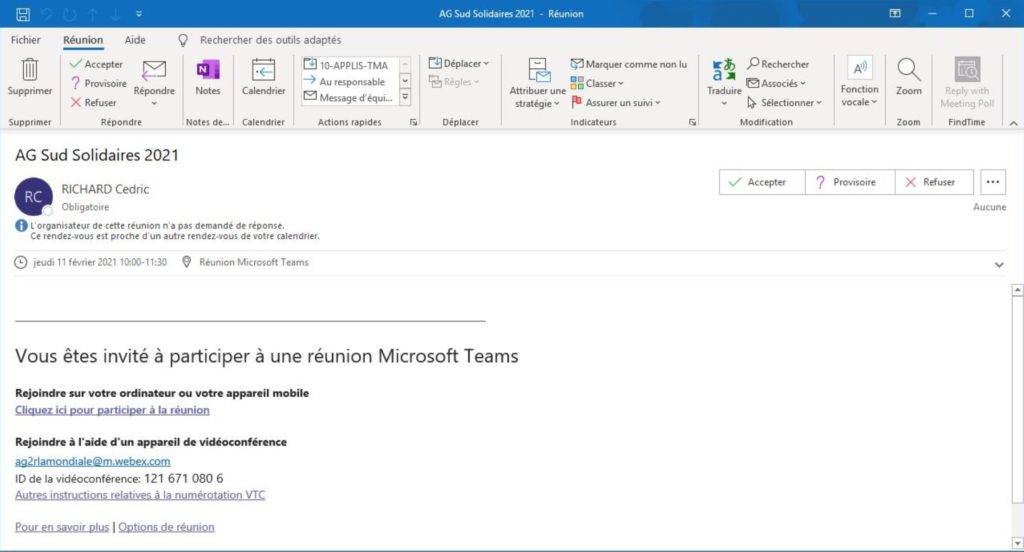Screen dimensions: 1024x552
Task: Click the Traduire translate icon
Action: tap(724, 70)
